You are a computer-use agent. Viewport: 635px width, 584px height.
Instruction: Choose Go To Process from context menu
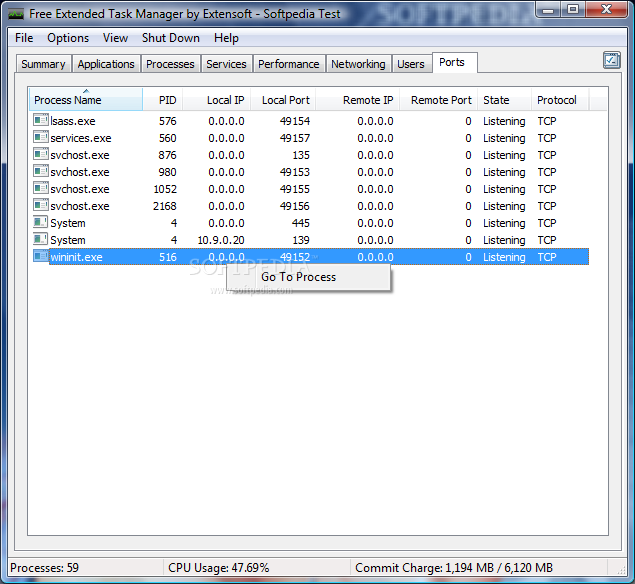pyautogui.click(x=309, y=277)
